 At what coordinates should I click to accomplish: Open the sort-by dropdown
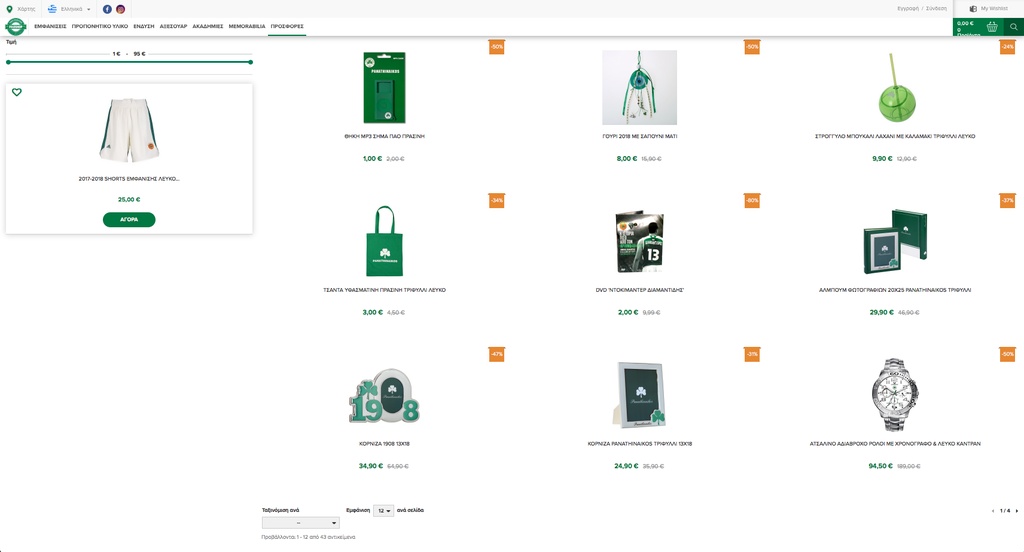(300, 523)
